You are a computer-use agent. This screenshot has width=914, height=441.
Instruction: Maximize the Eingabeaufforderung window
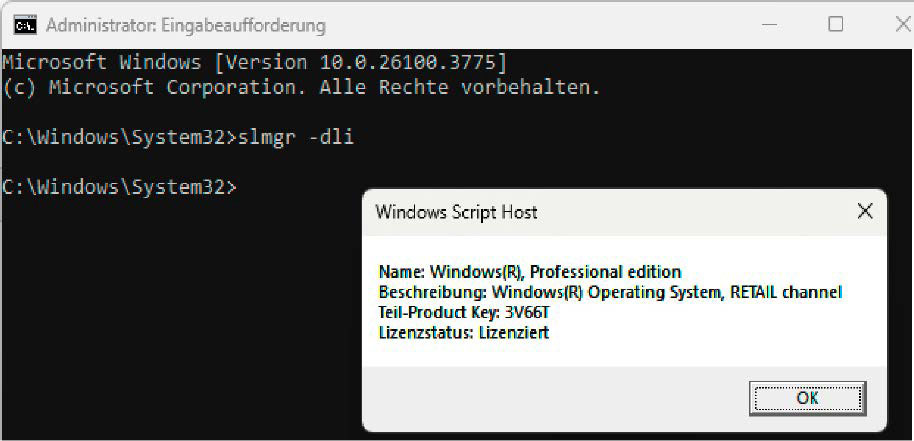(x=836, y=24)
